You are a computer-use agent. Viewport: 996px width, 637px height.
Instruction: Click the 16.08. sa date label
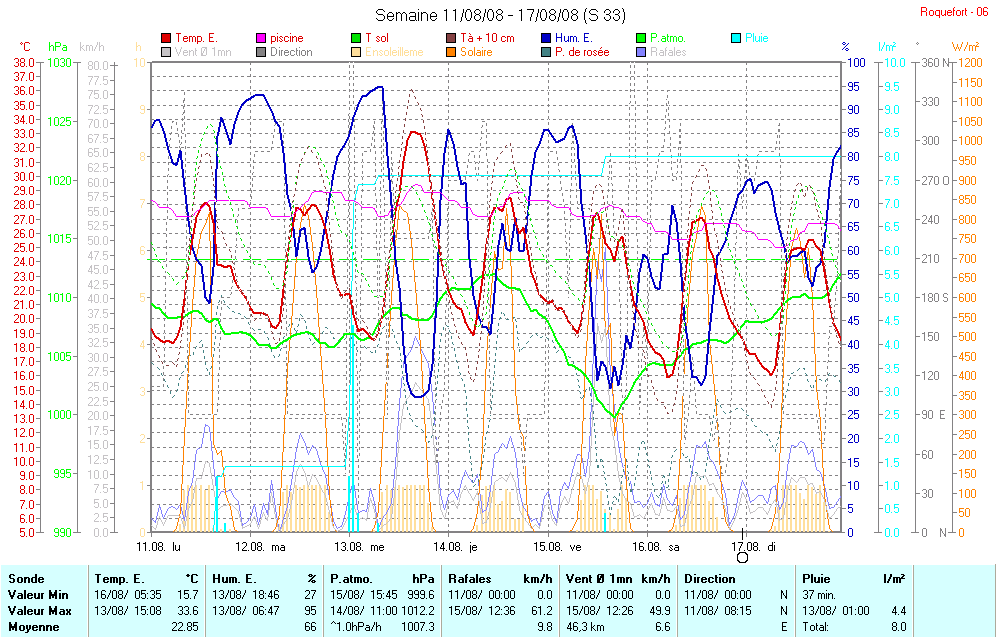click(656, 547)
